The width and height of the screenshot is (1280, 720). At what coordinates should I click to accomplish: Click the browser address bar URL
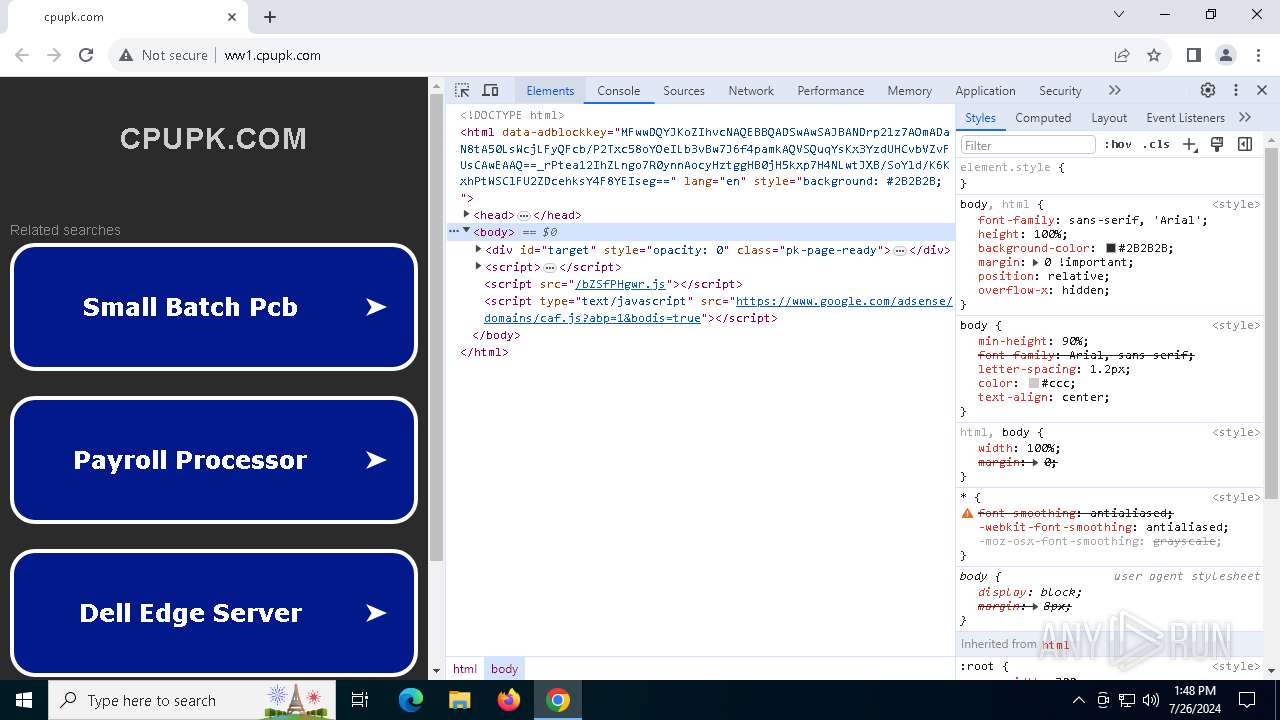[x=272, y=55]
